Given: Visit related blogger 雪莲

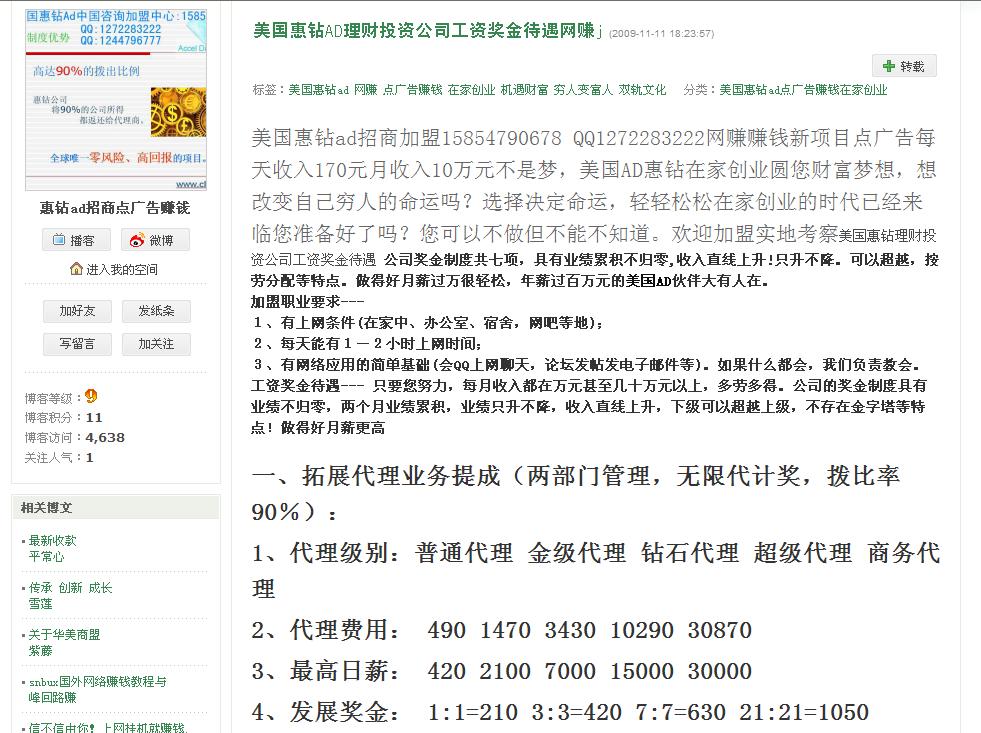Looking at the screenshot, I should pyautogui.click(x=41, y=604).
